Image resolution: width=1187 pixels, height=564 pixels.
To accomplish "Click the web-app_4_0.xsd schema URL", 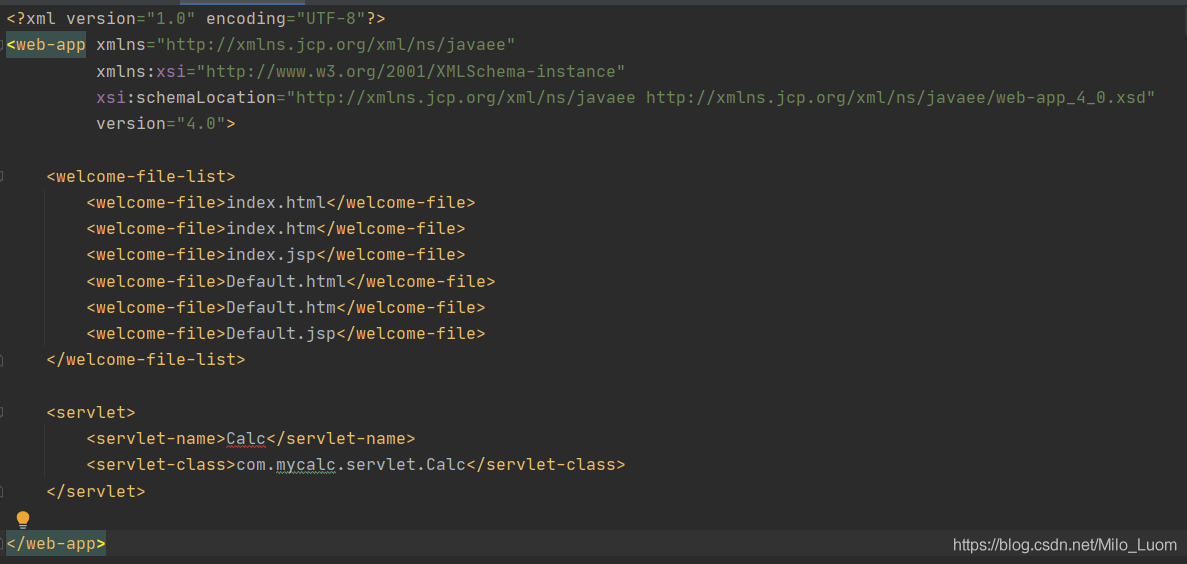I will 900,97.
